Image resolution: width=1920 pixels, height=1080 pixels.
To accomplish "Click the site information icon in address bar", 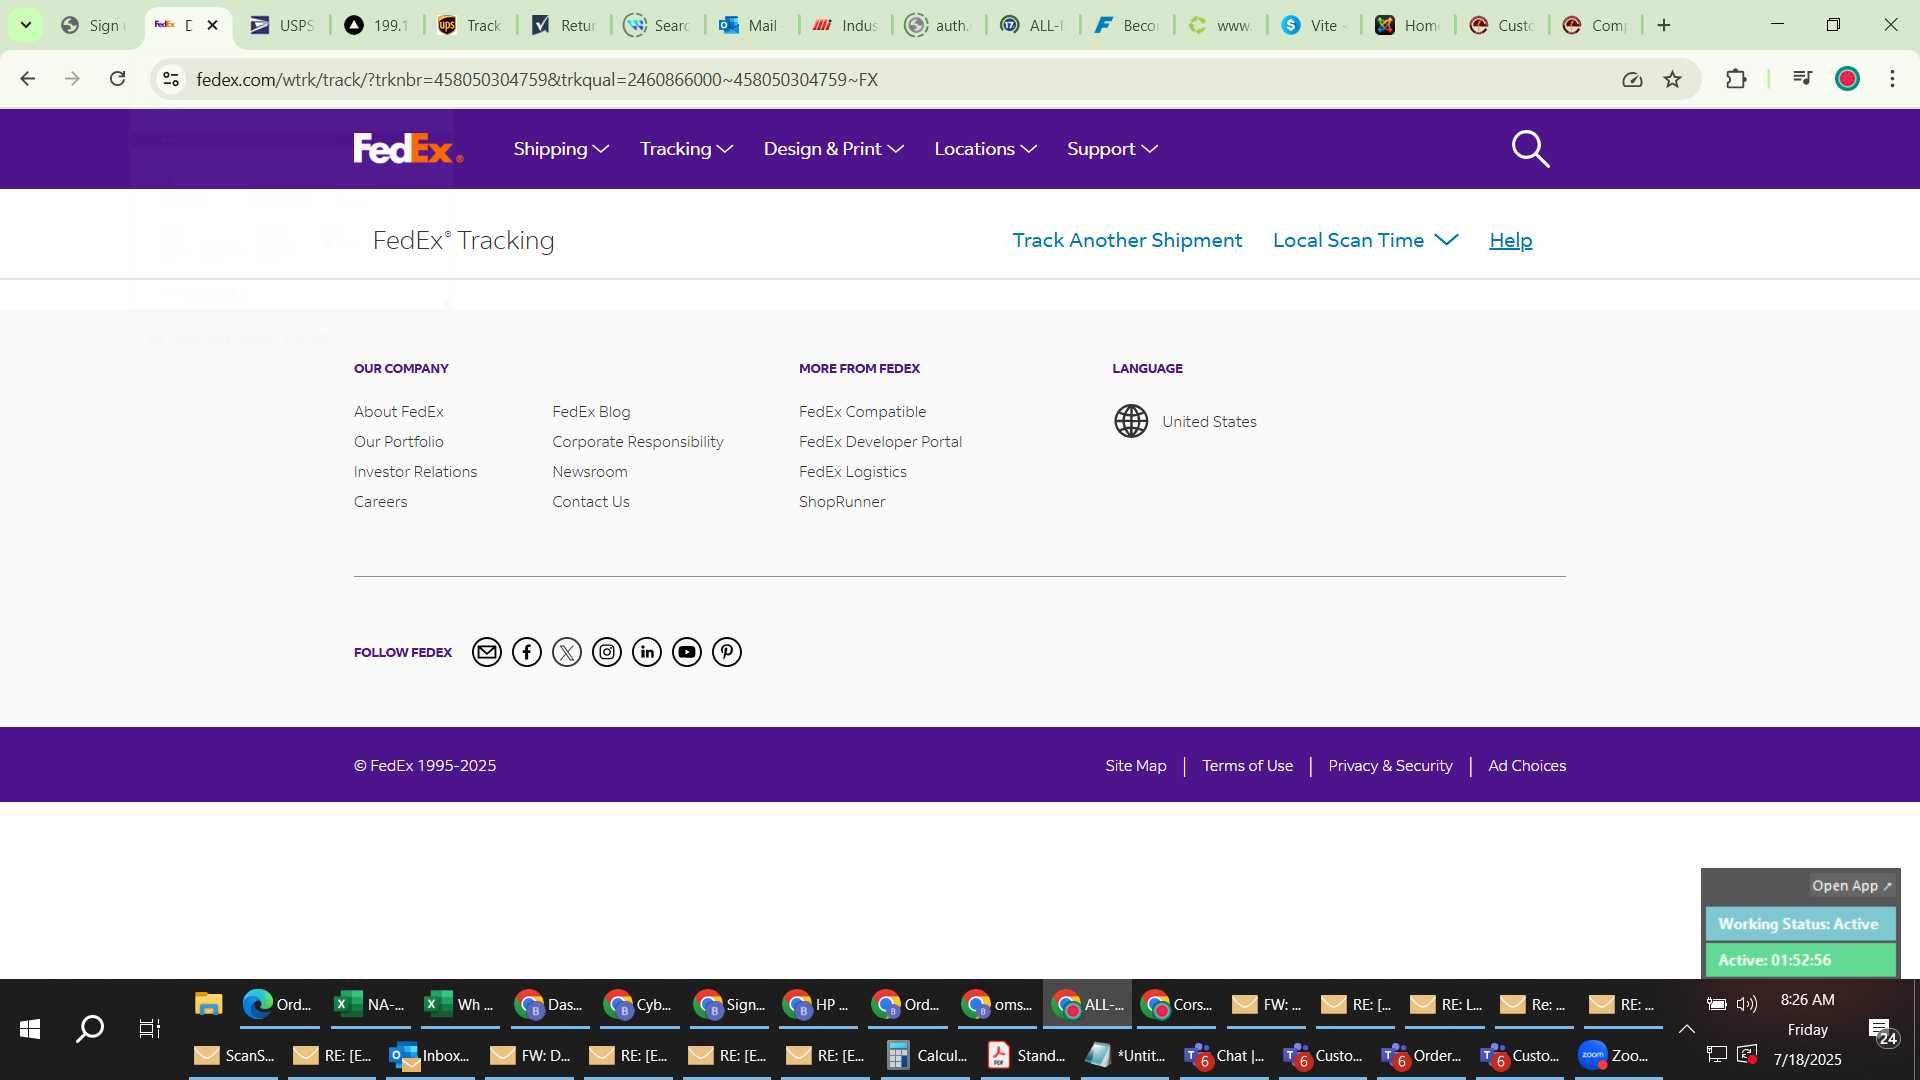I will [171, 79].
